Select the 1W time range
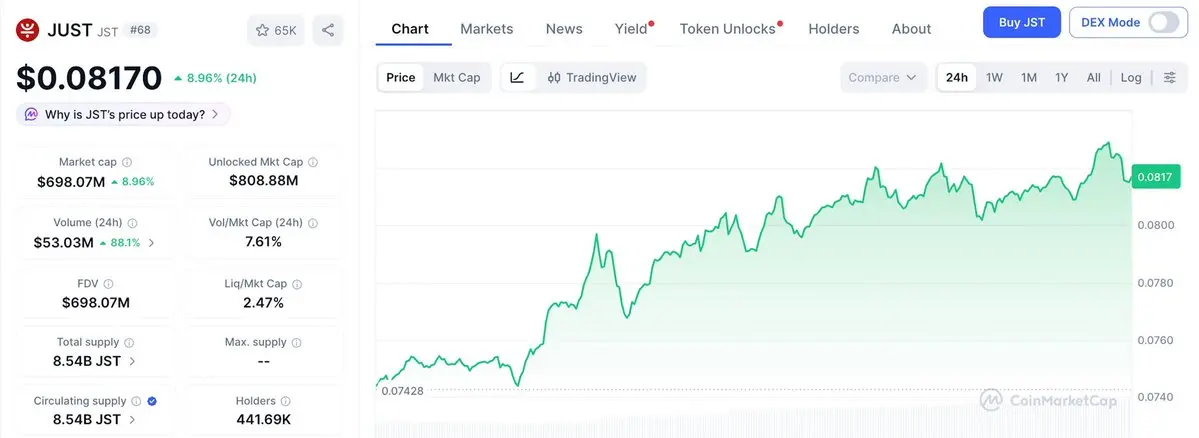 coord(994,77)
